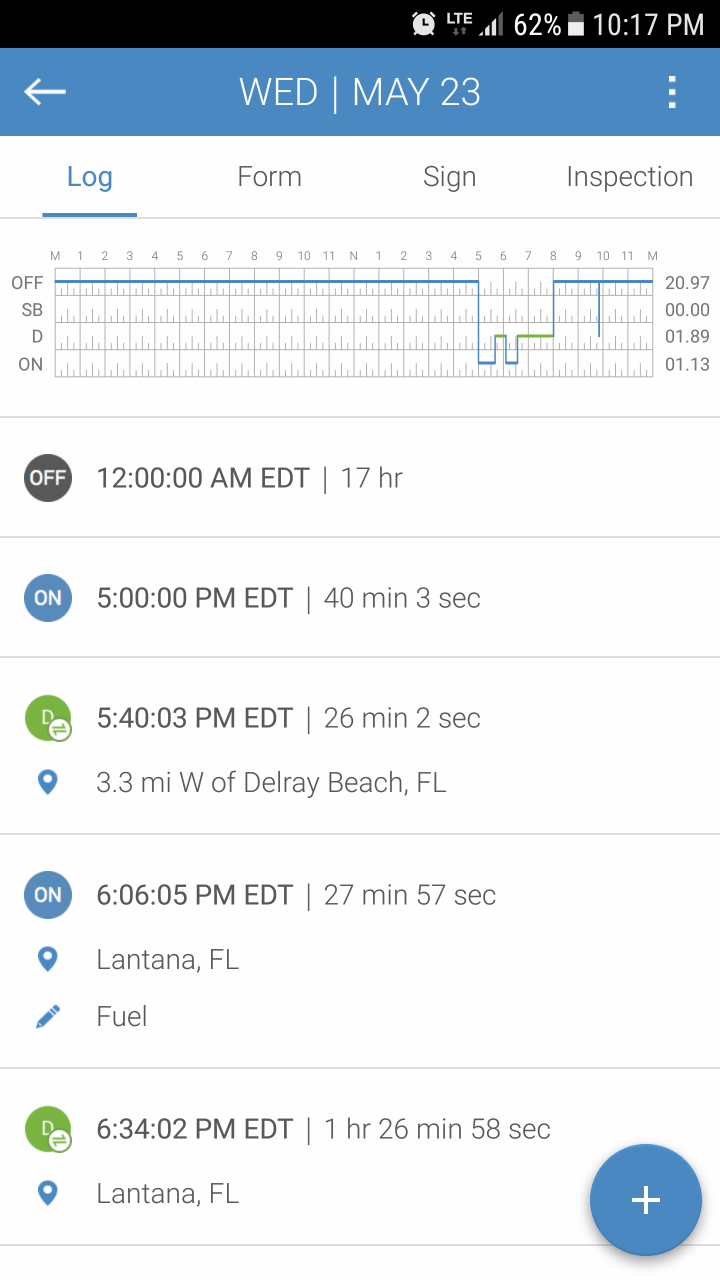The image size is (720, 1280).
Task: Switch to the Sign tab
Action: coord(449,177)
